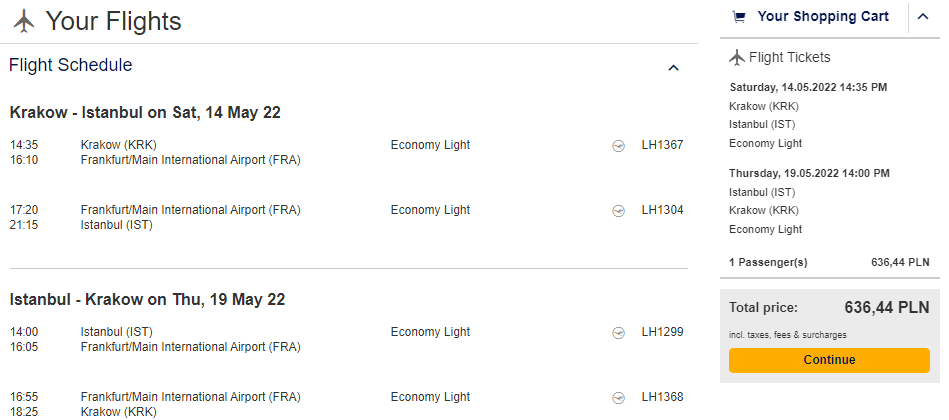The width and height of the screenshot is (949, 420).
Task: Click the Krakow - Istanbul on Sat heading
Action: tap(145, 113)
